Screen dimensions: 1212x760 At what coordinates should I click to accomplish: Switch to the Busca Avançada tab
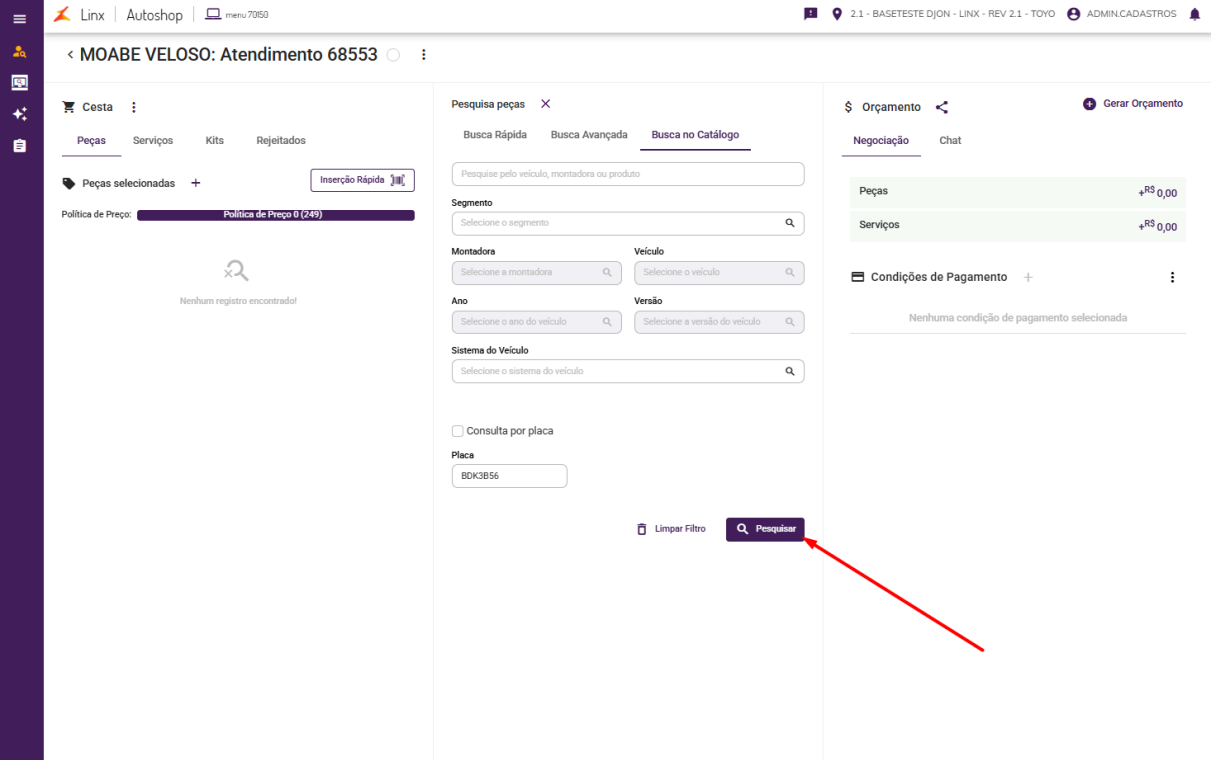(589, 135)
